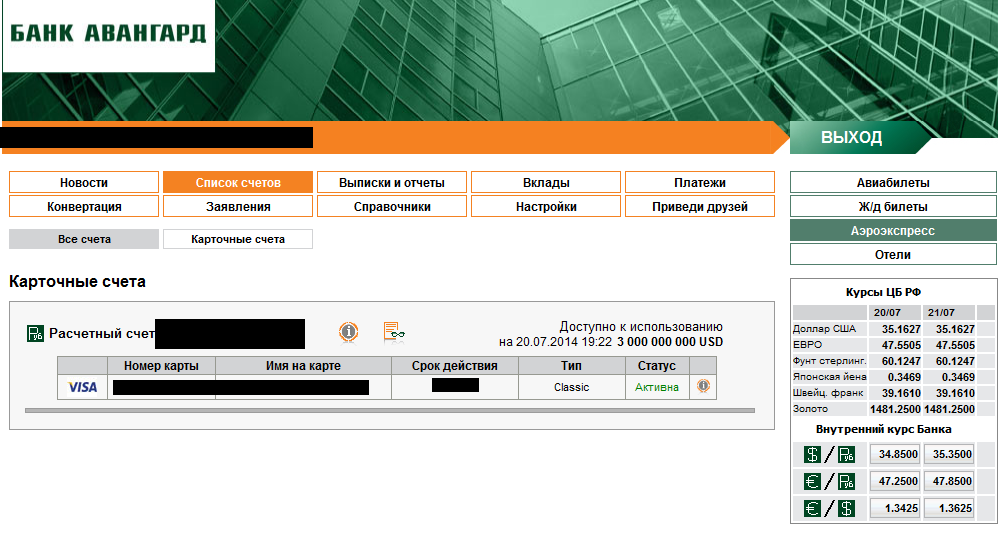
Task: Click the 3 000 000 000 USD balance
Action: (670, 342)
